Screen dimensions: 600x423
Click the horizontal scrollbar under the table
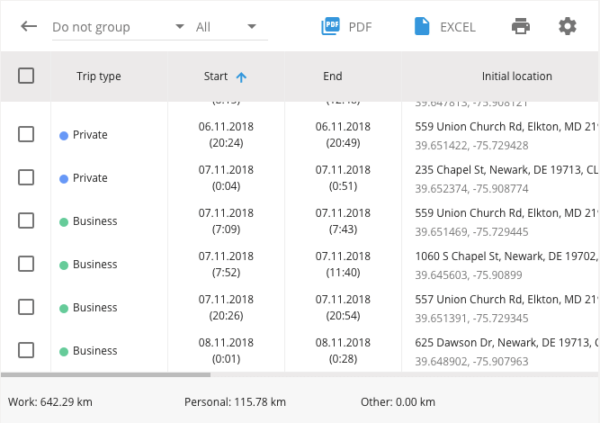(105, 375)
